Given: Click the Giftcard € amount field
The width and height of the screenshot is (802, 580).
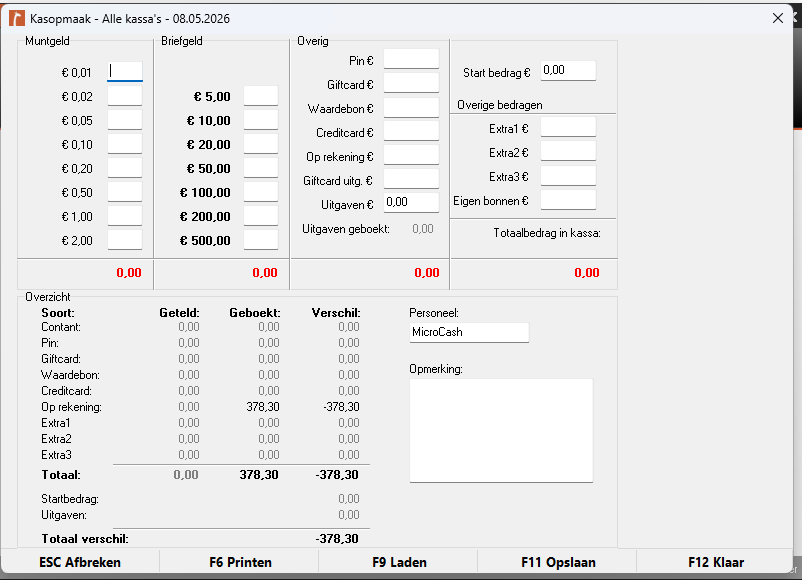Looking at the screenshot, I should 411,83.
